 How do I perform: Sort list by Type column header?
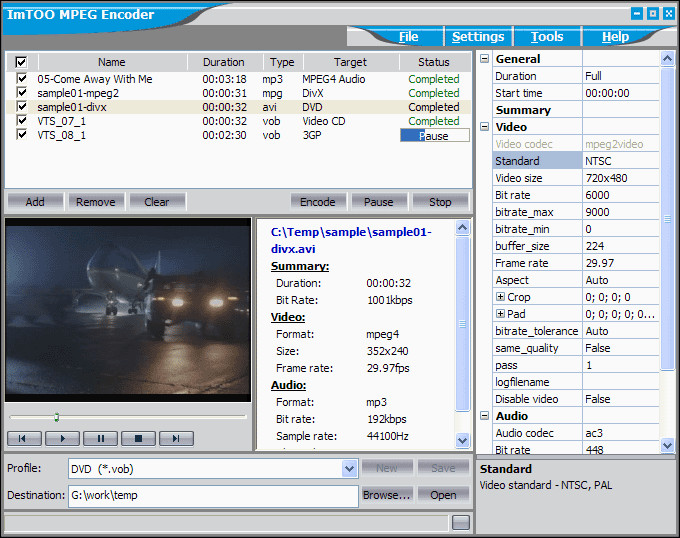pyautogui.click(x=282, y=62)
